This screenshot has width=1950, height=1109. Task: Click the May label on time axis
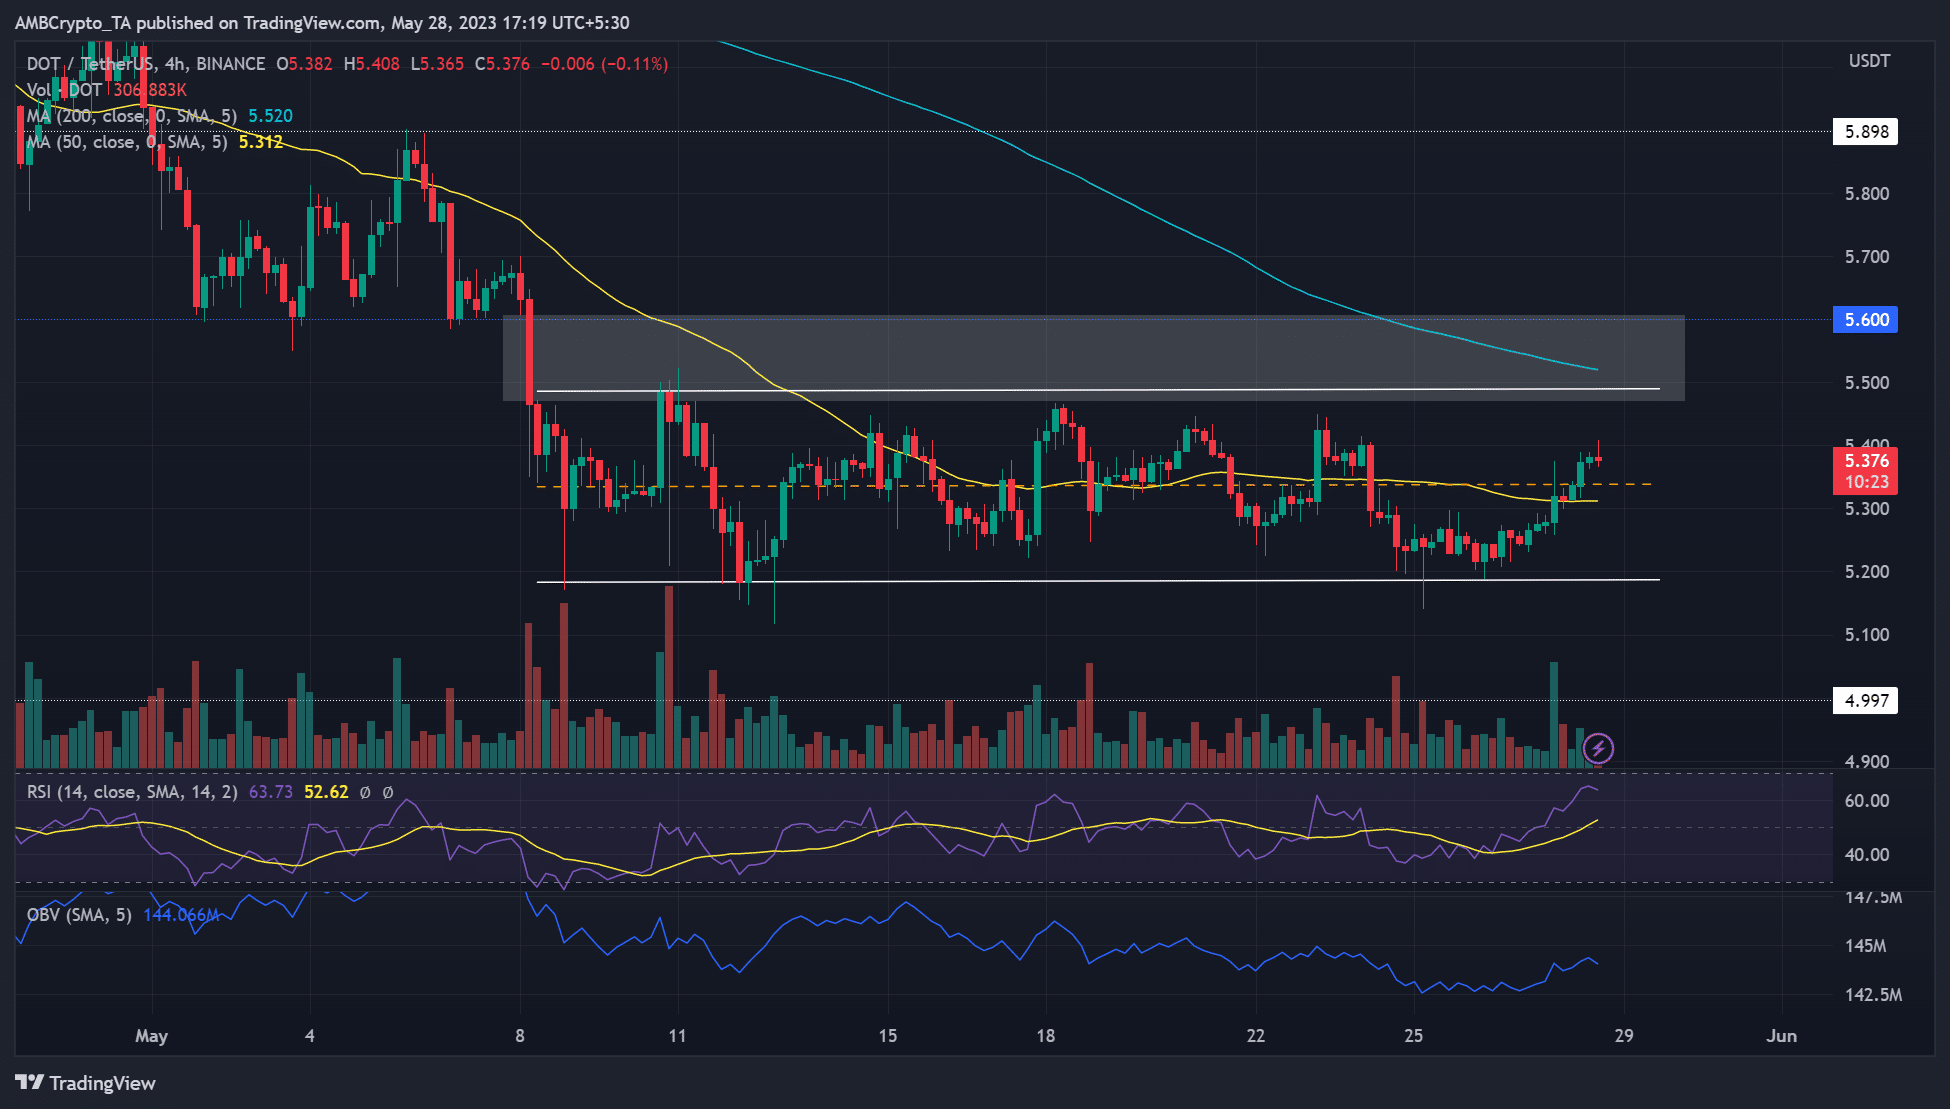[x=152, y=1036]
